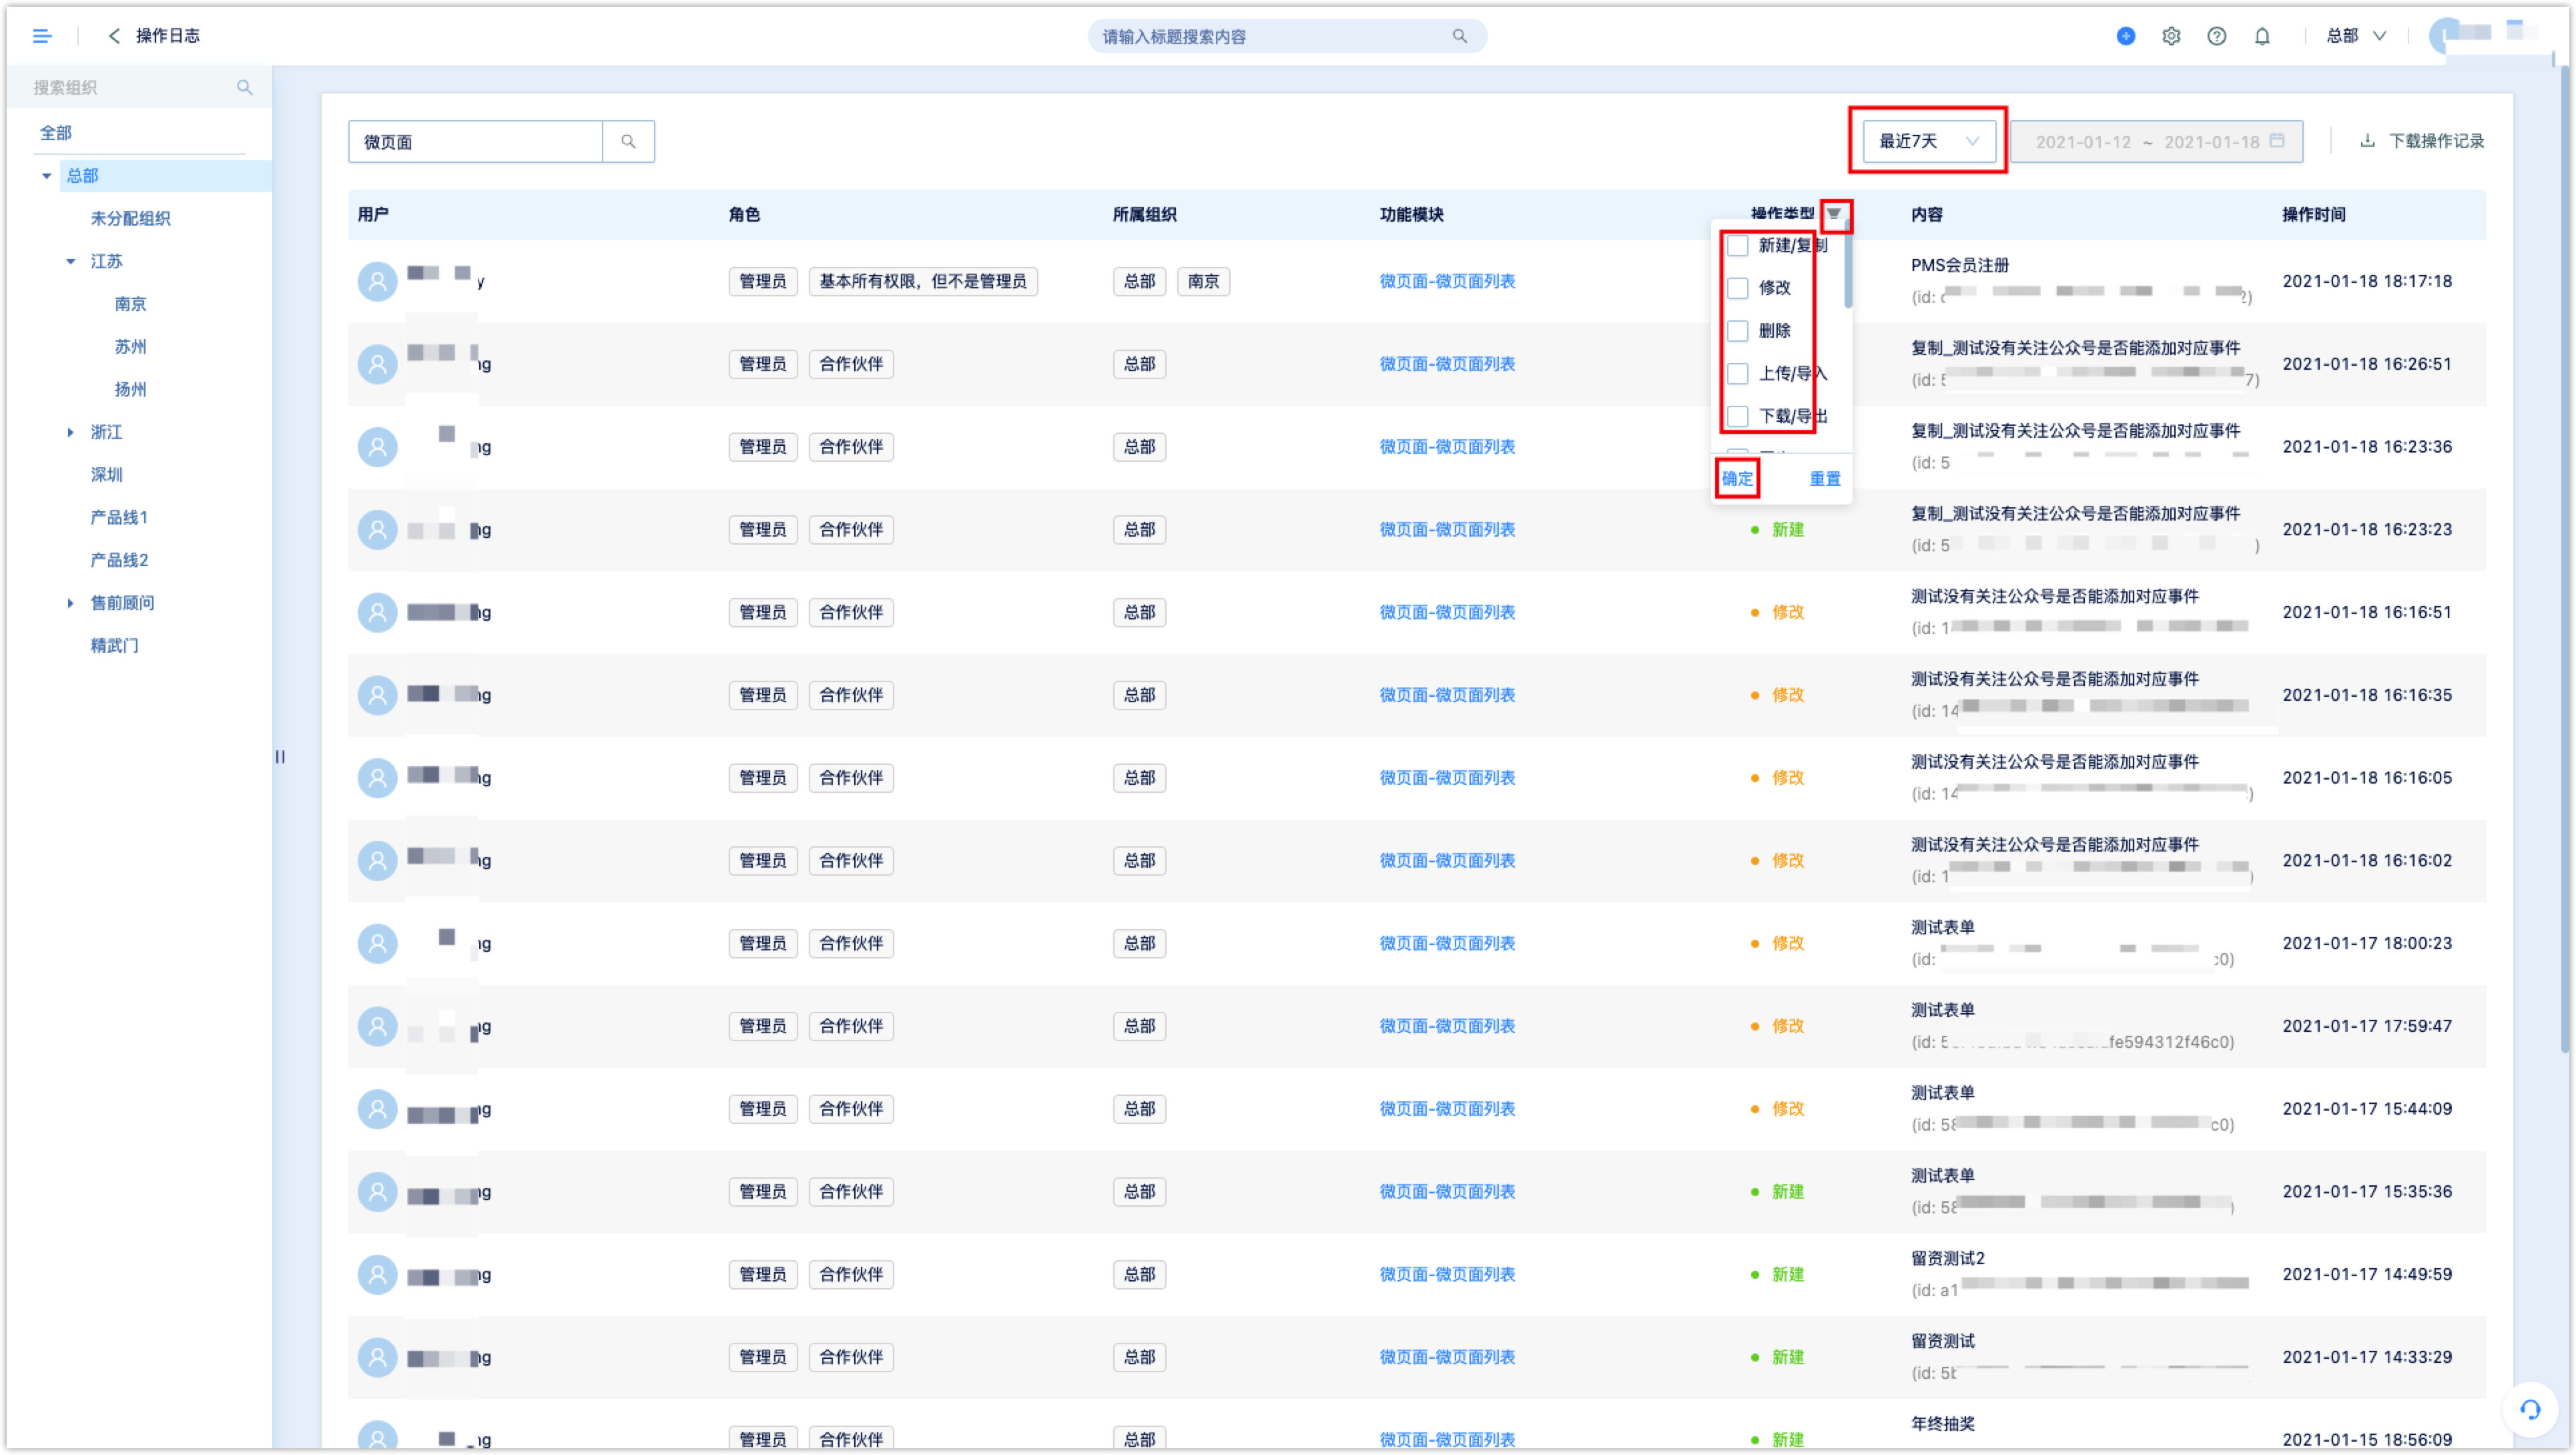Screen dimensions: 2576x1455
Task: Open the notifications bell icon
Action: click(2261, 36)
